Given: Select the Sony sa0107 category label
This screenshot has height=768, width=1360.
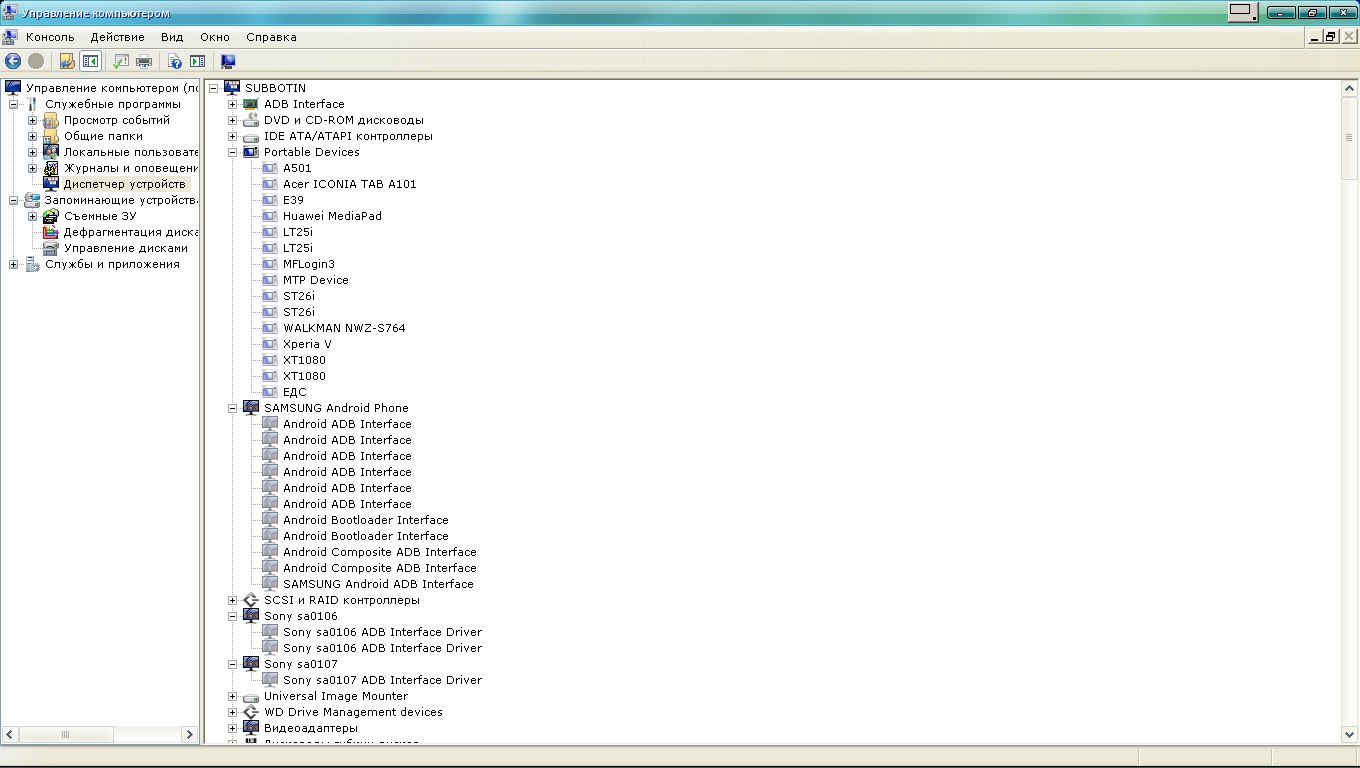Looking at the screenshot, I should tap(301, 664).
